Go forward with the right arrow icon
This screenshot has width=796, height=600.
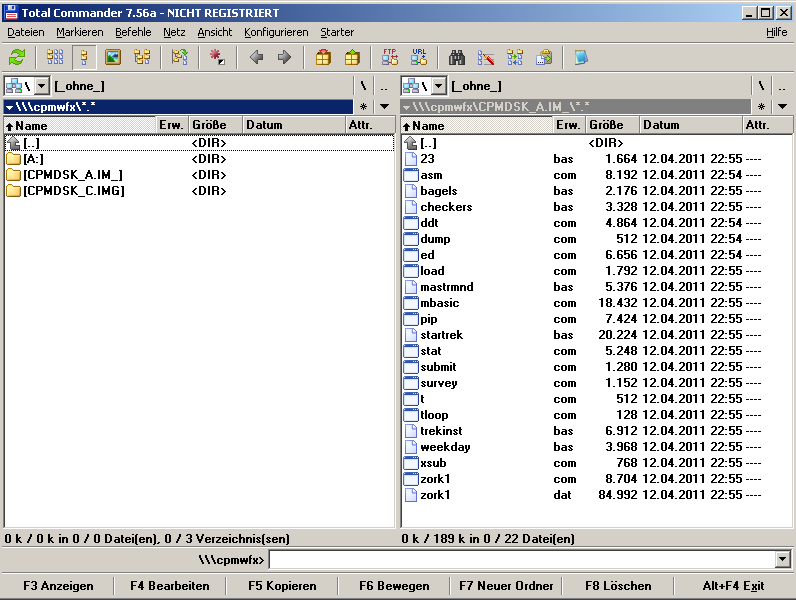[x=284, y=57]
